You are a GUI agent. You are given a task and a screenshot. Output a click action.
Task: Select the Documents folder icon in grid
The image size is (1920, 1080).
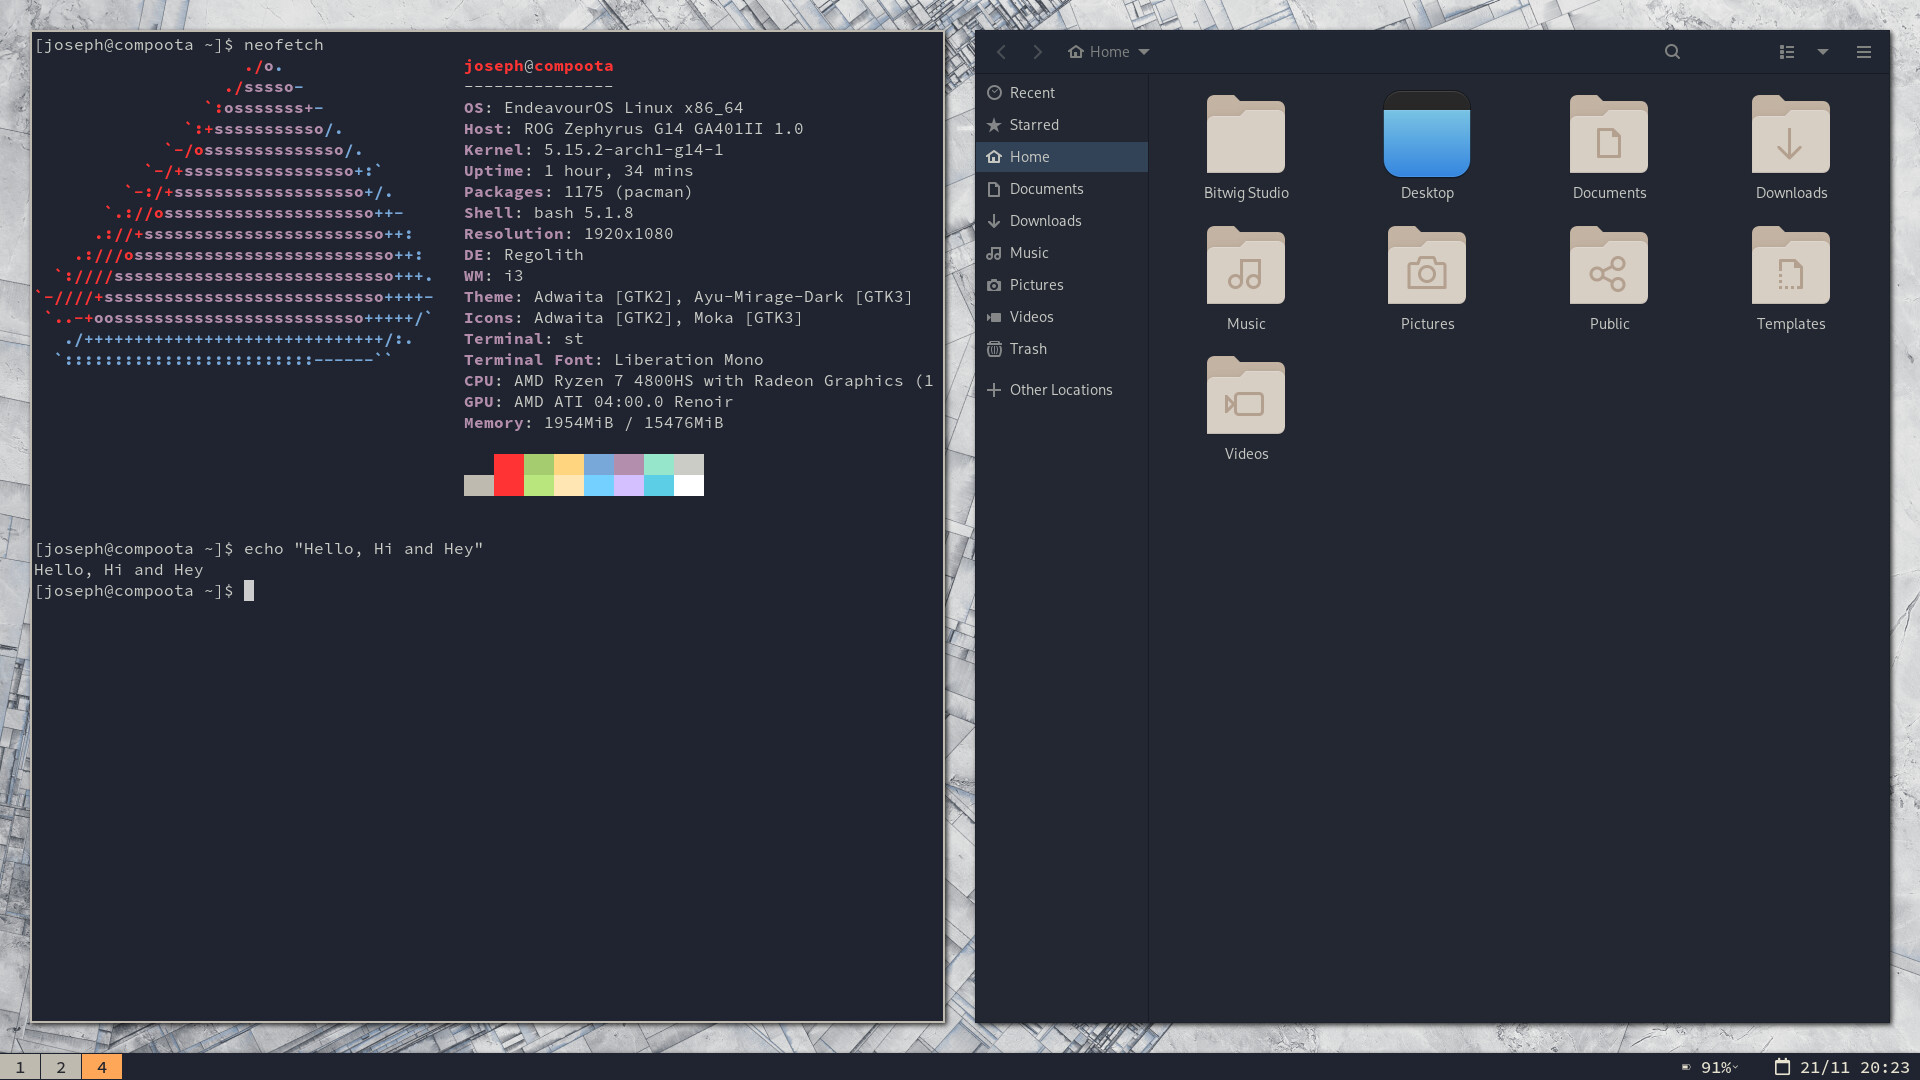pos(1609,135)
